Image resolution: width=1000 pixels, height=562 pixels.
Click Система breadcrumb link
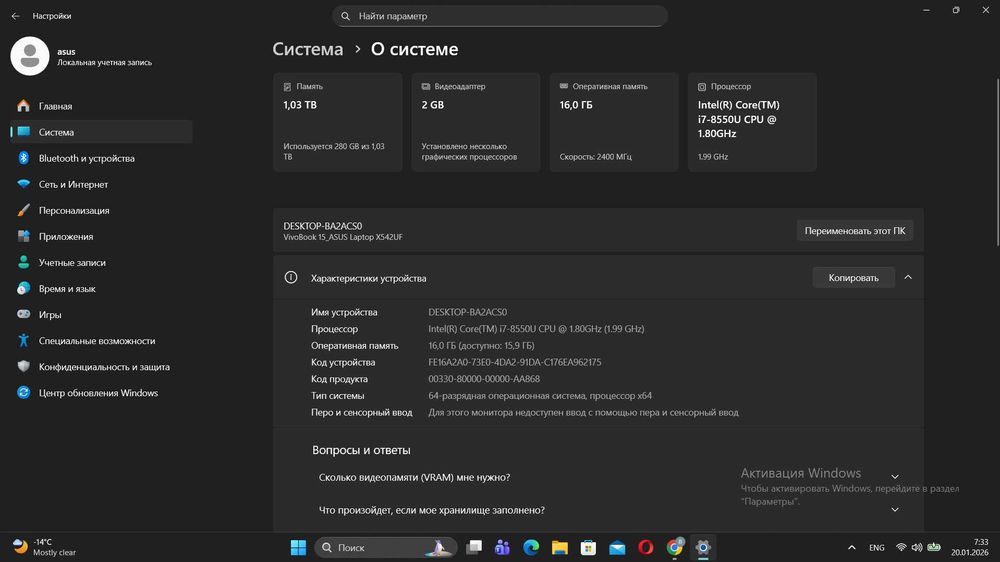(307, 49)
